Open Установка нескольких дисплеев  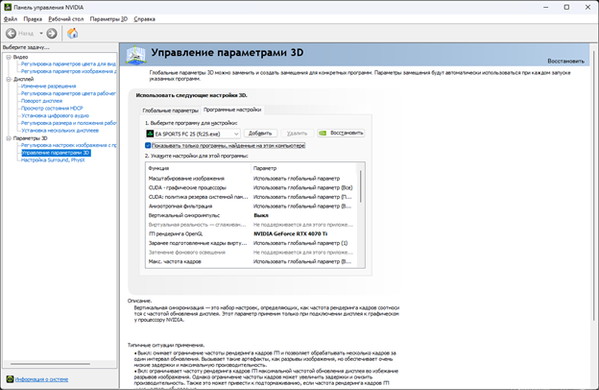(60, 131)
